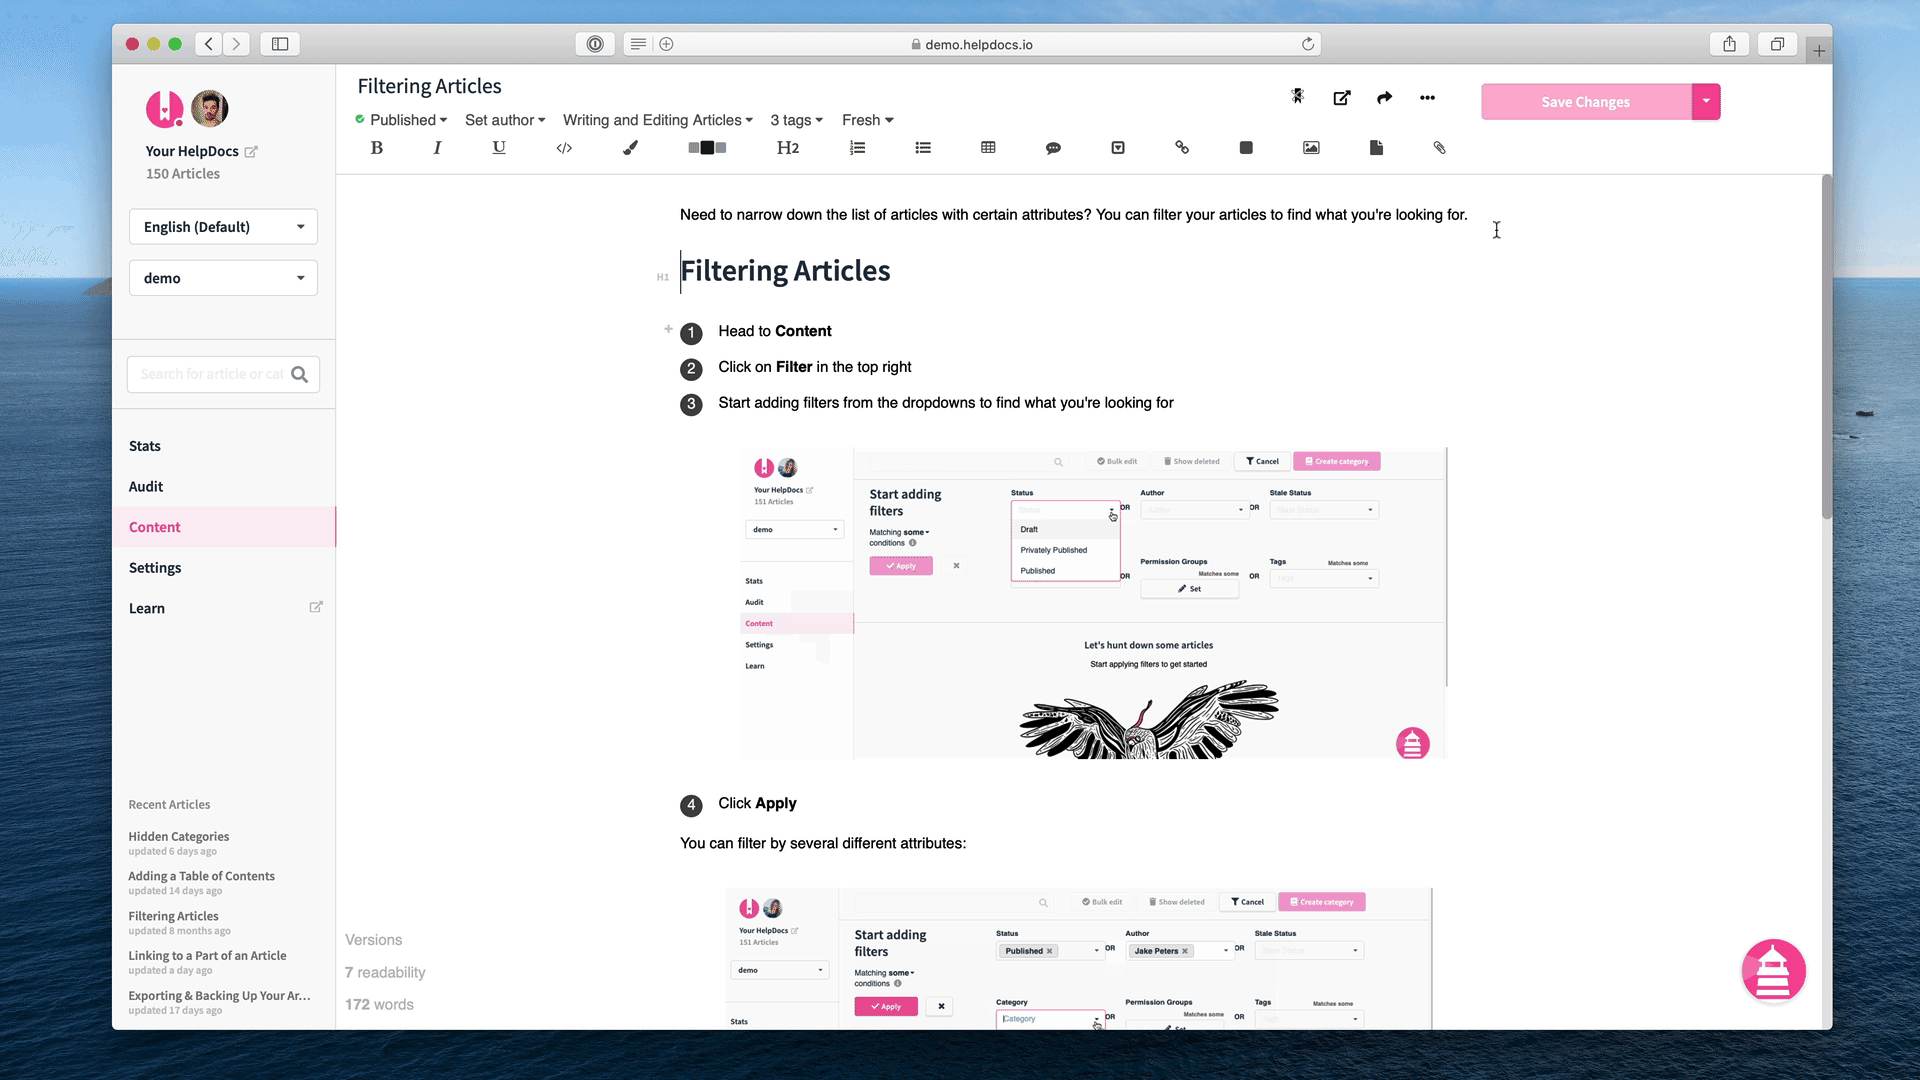This screenshot has width=1920, height=1080.
Task: Insert a file document
Action: (1376, 148)
